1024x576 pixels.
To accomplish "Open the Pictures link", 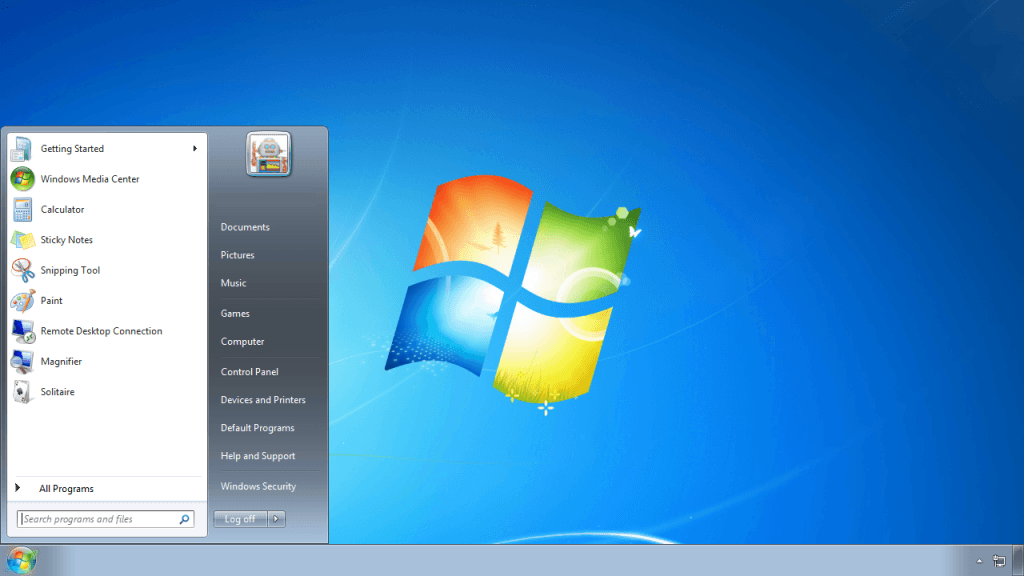I will (x=238, y=255).
